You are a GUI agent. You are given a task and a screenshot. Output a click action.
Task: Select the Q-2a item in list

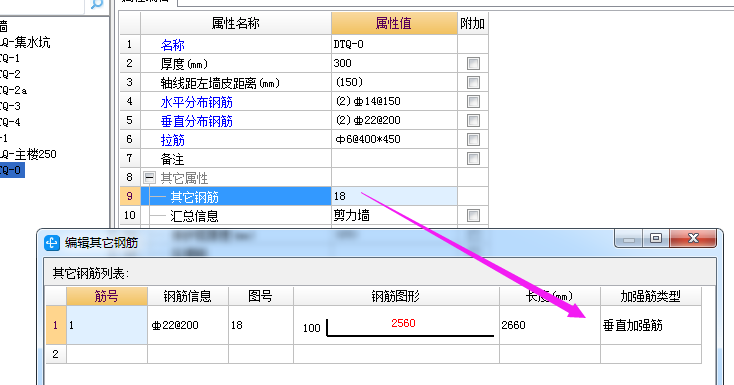click(14, 90)
